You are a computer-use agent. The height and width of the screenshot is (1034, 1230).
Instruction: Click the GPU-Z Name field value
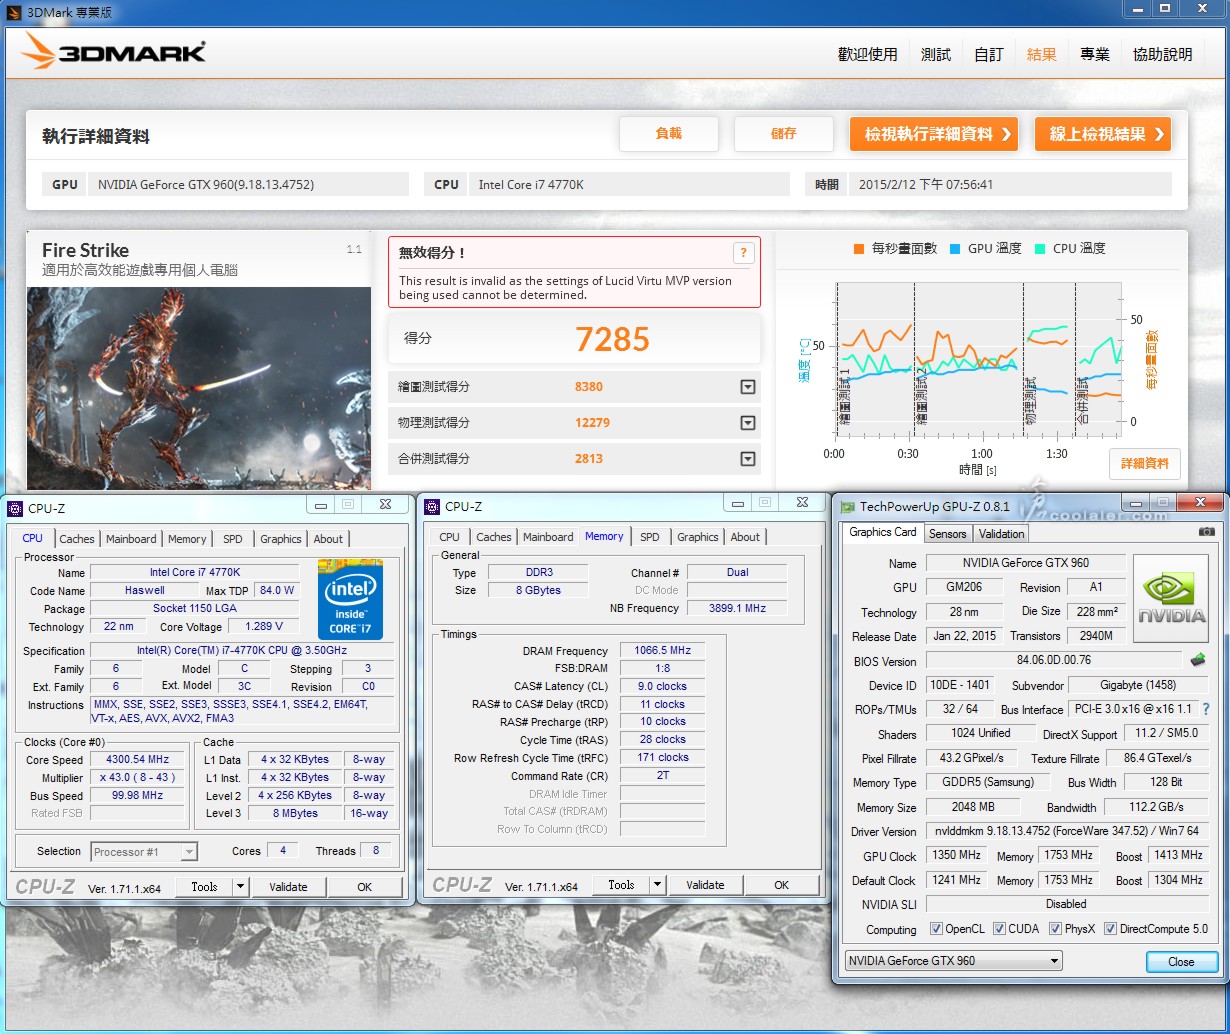(x=1026, y=563)
